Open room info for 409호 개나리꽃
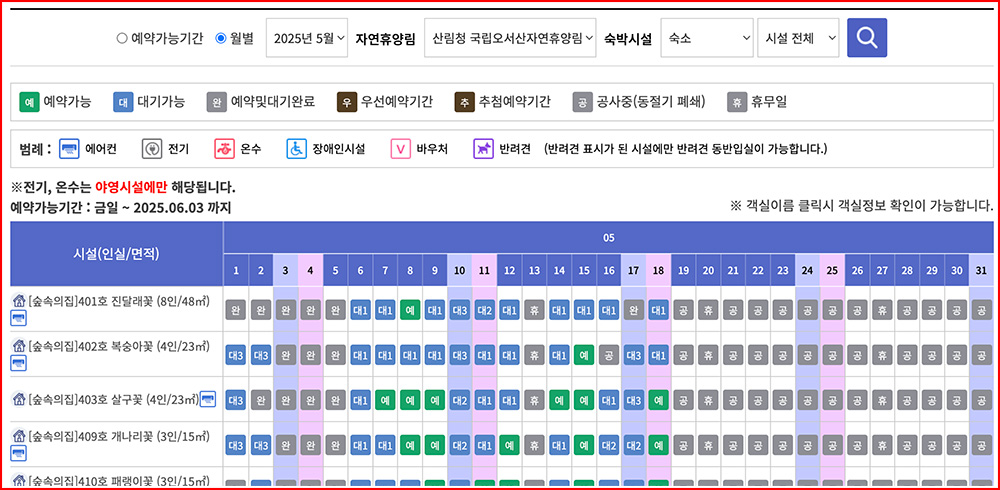This screenshot has height=490, width=1000. pyautogui.click(x=119, y=436)
